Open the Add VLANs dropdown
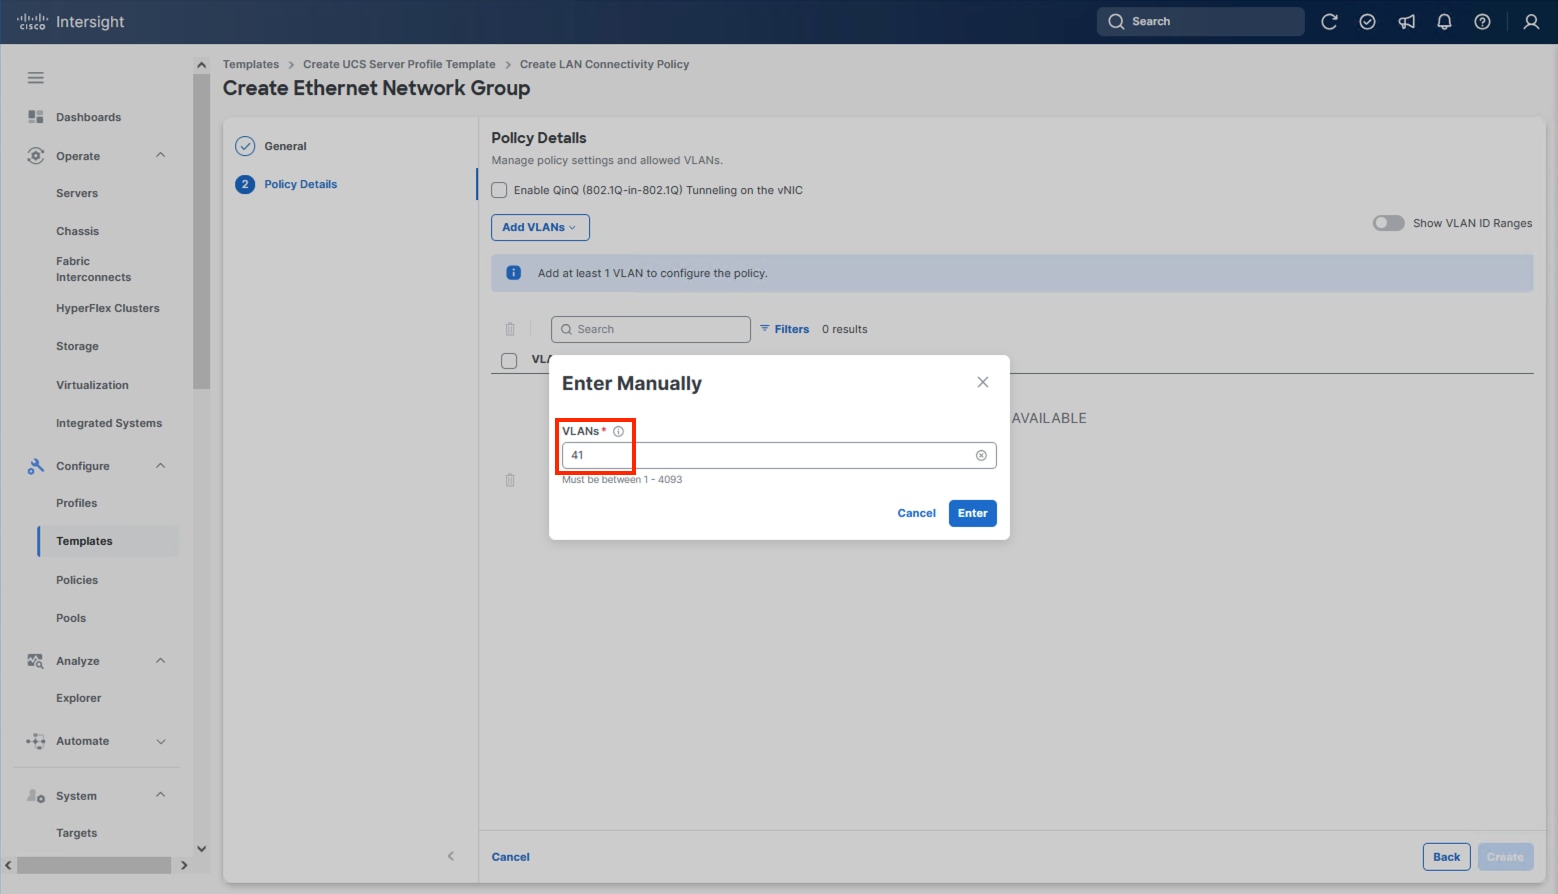The width and height of the screenshot is (1558, 894). [539, 227]
